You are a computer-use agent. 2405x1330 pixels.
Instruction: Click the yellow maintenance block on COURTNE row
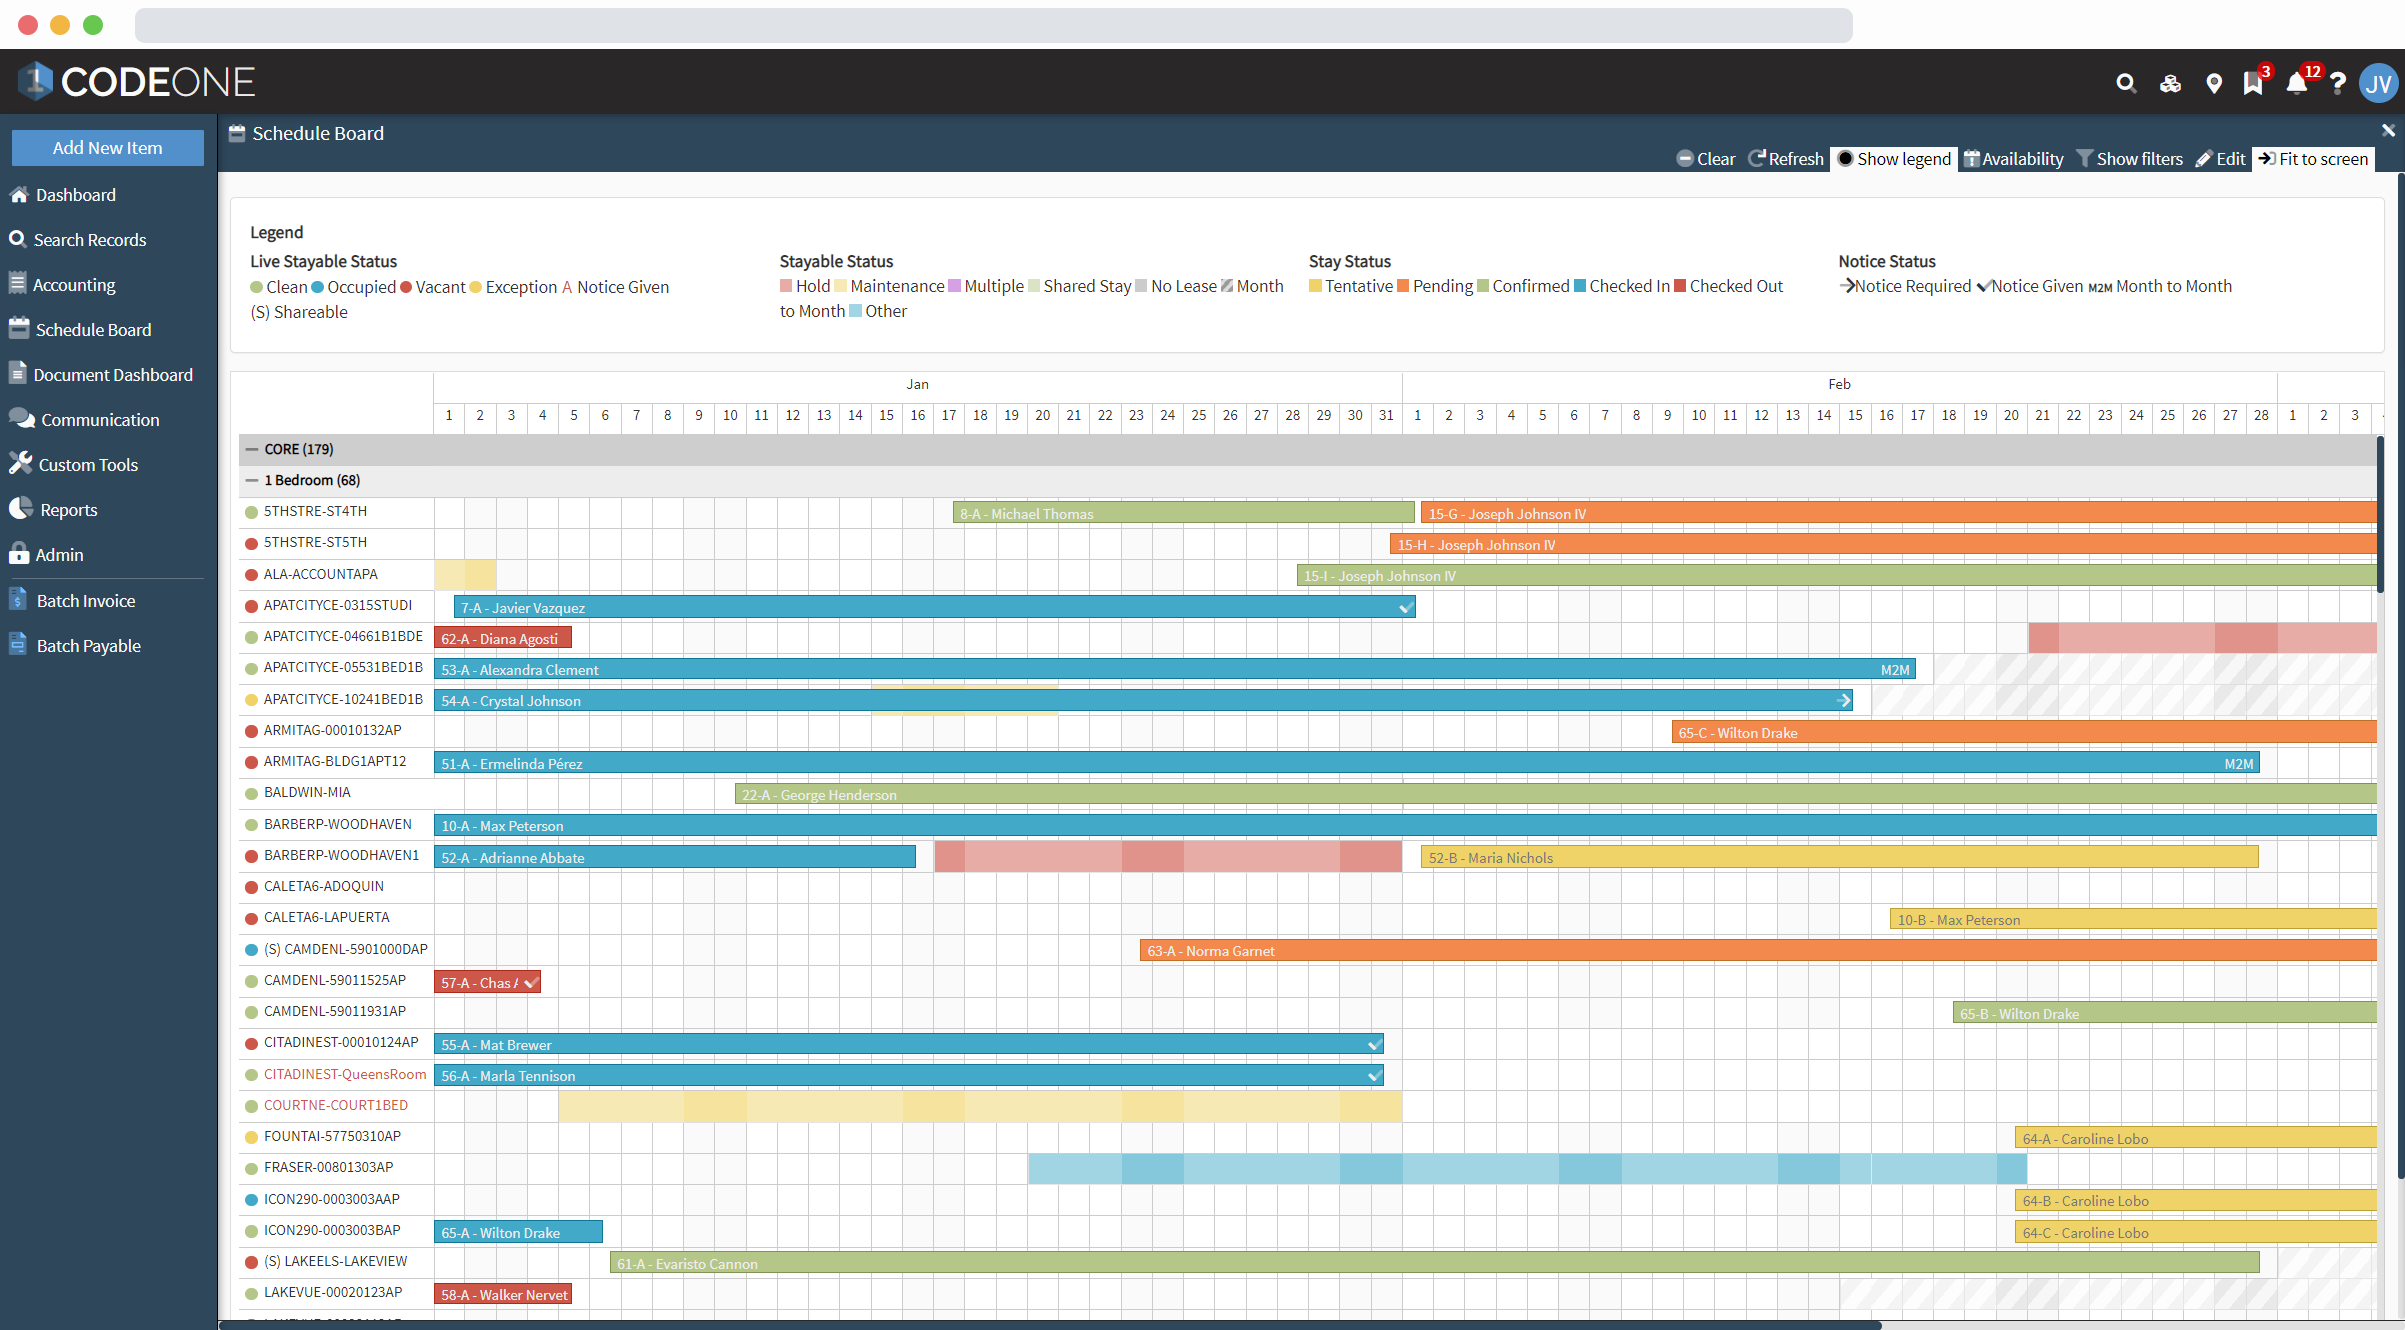980,1107
